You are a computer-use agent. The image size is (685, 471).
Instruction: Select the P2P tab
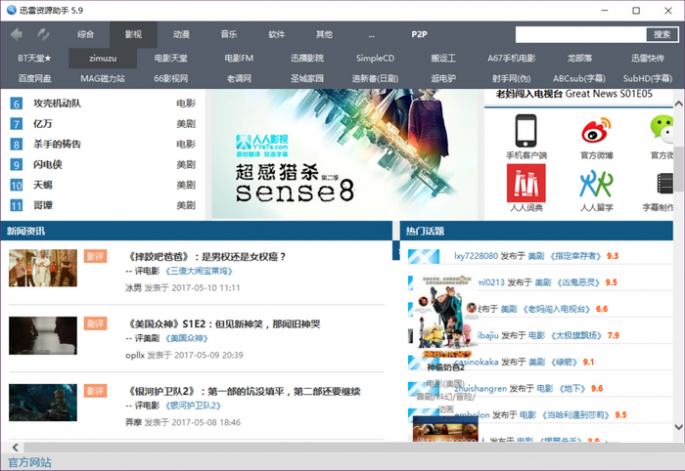[x=419, y=34]
